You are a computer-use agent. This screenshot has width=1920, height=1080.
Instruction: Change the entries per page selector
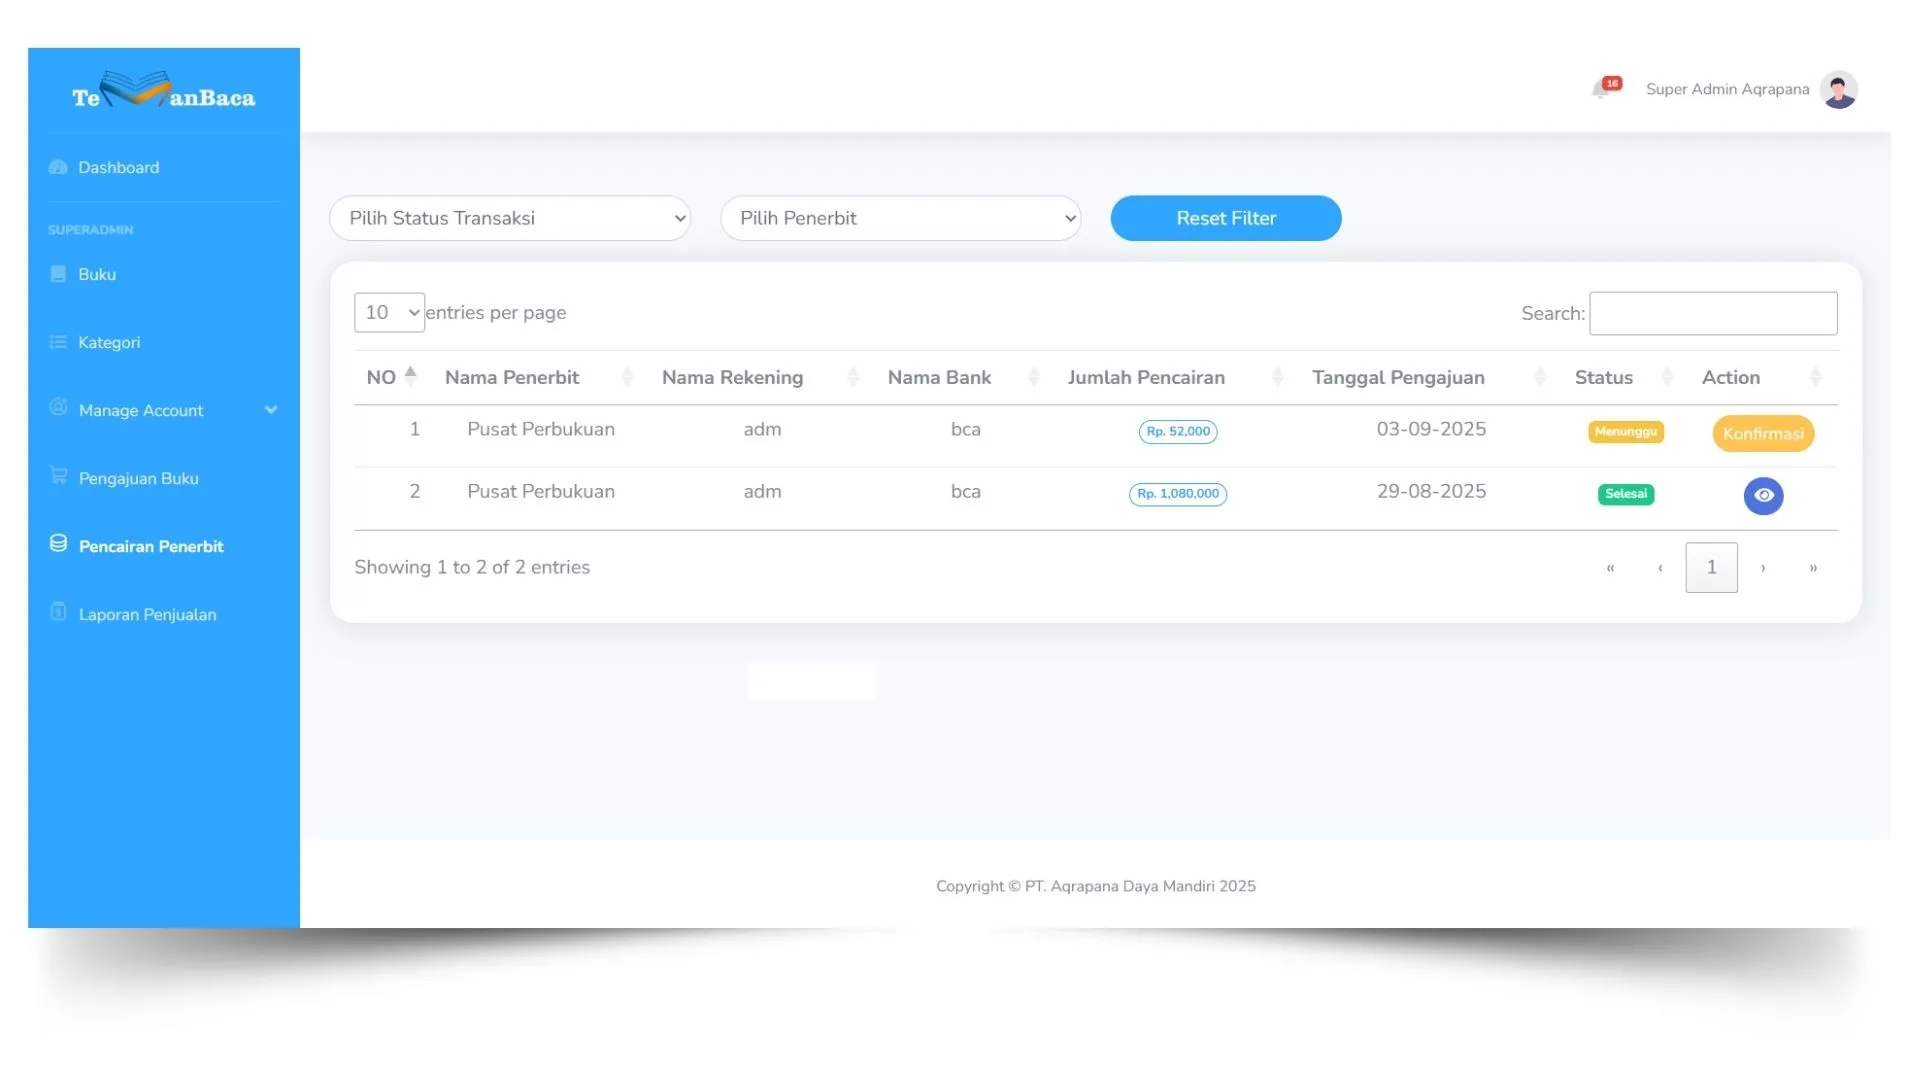389,312
